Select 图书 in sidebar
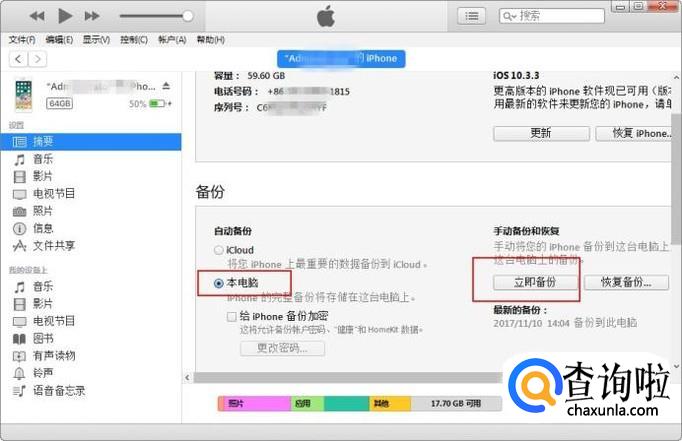682x441 pixels. click(43, 338)
